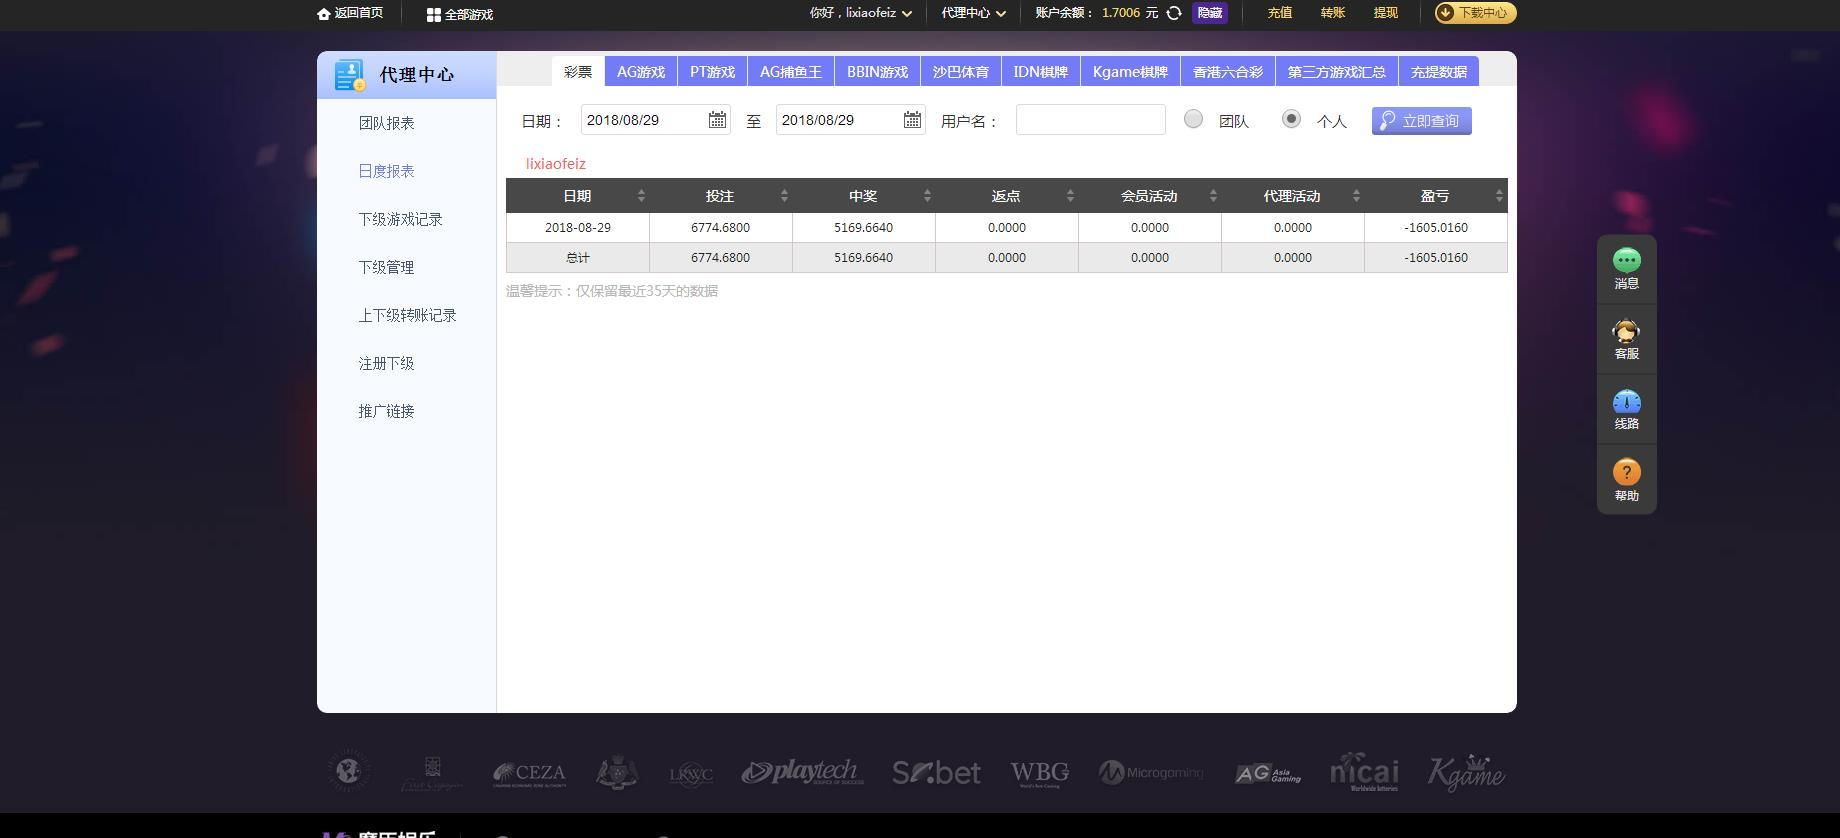
Task: Open the 线路 line selector icon
Action: [x=1627, y=402]
